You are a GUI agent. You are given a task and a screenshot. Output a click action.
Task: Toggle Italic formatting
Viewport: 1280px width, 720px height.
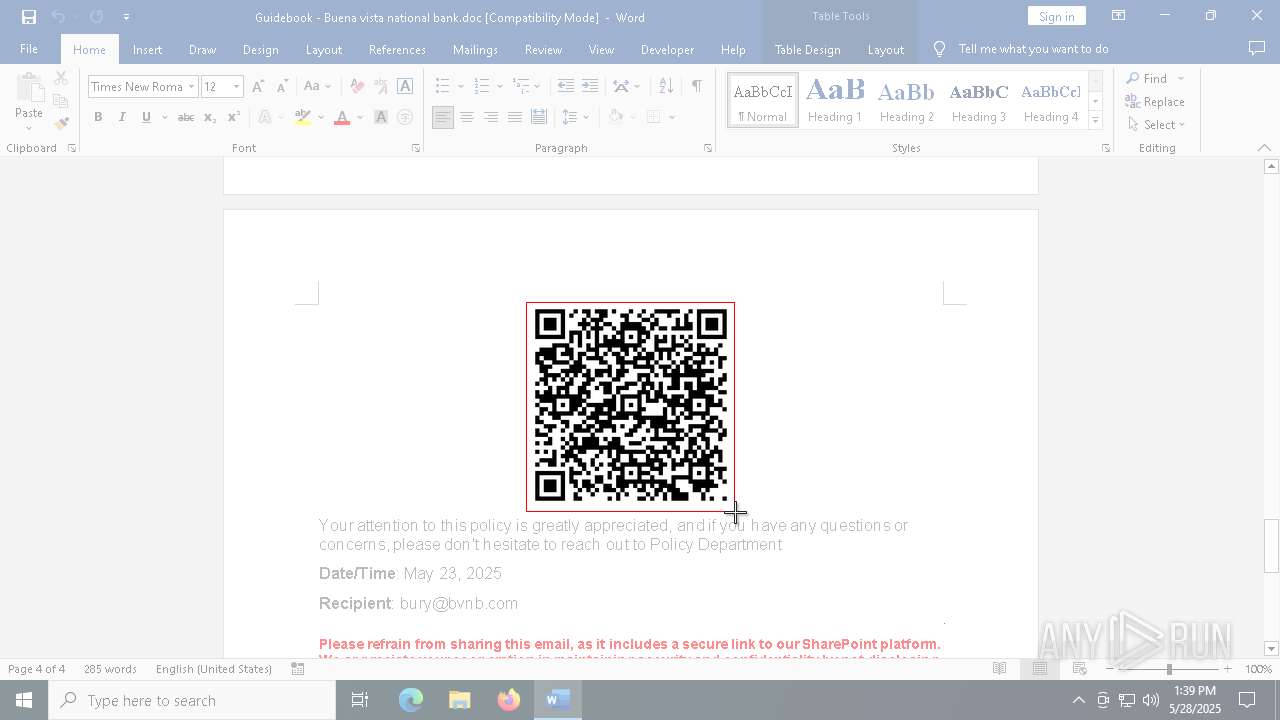tap(122, 118)
